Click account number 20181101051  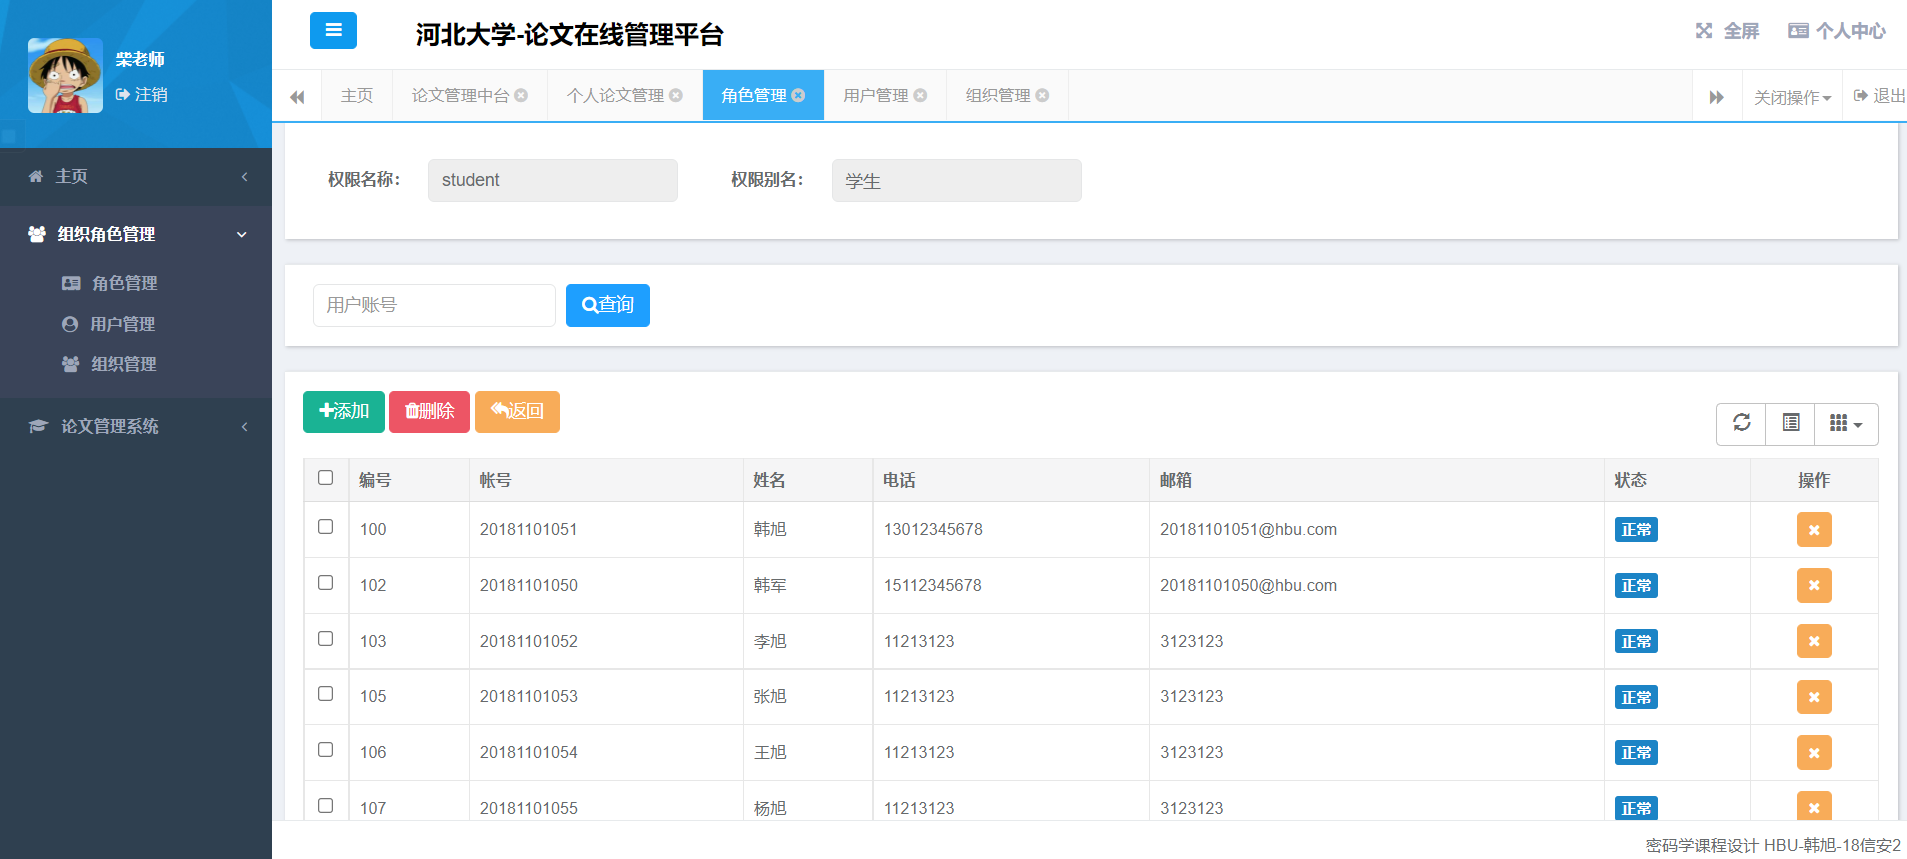point(529,529)
